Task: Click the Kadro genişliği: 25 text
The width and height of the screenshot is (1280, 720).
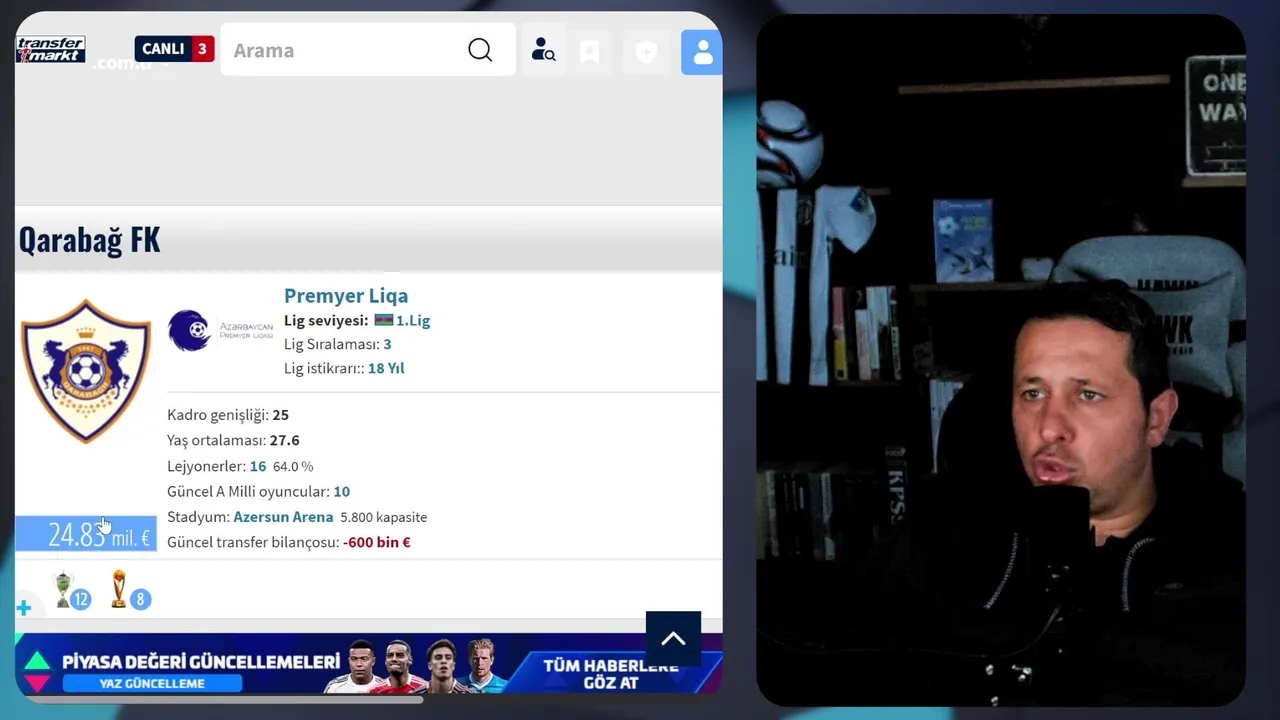Action: coord(228,415)
